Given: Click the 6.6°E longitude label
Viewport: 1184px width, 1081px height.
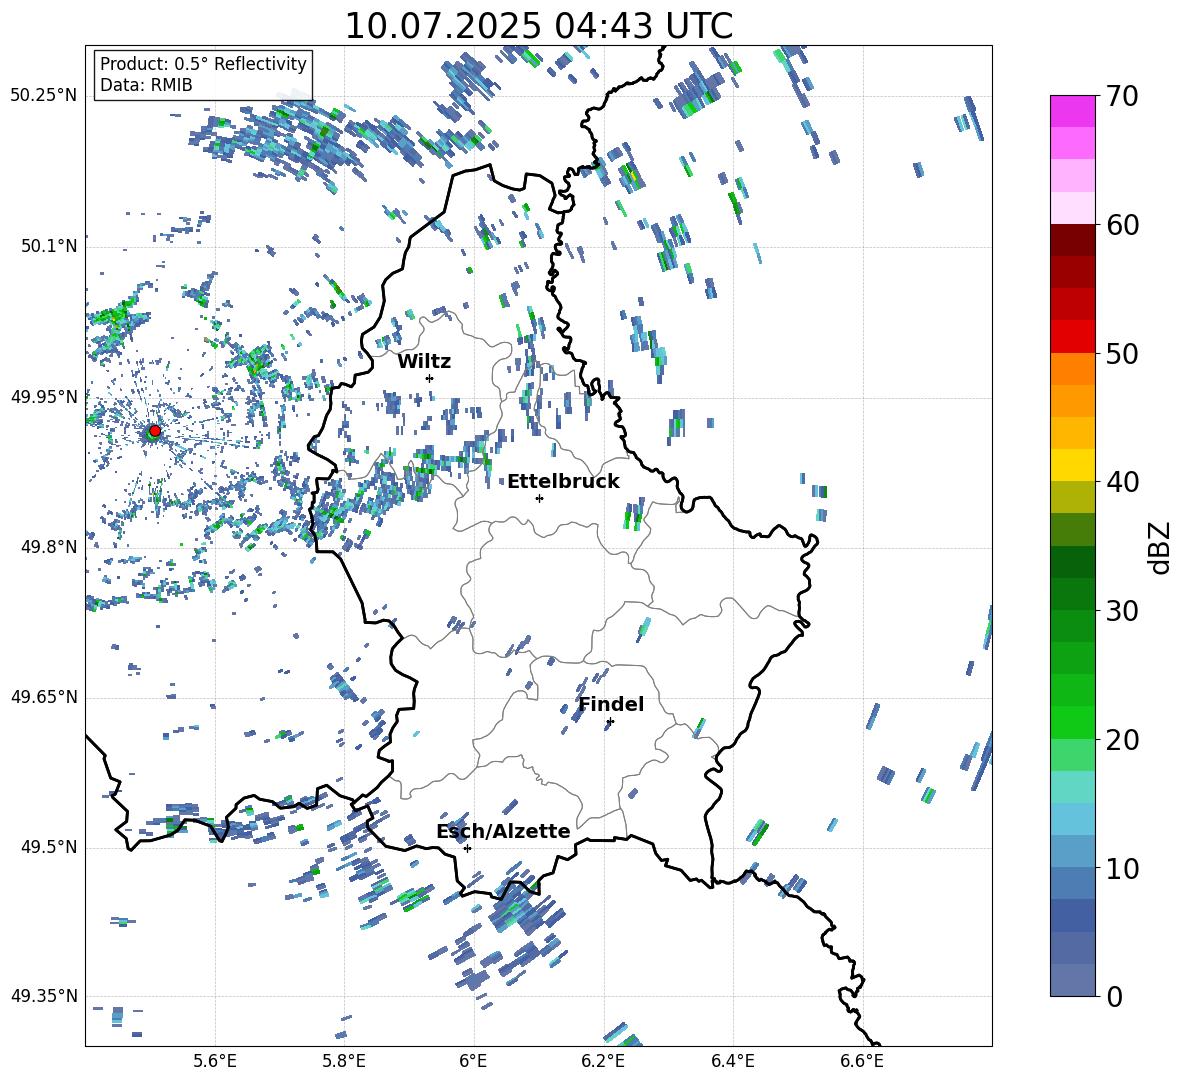Looking at the screenshot, I should (x=862, y=1061).
